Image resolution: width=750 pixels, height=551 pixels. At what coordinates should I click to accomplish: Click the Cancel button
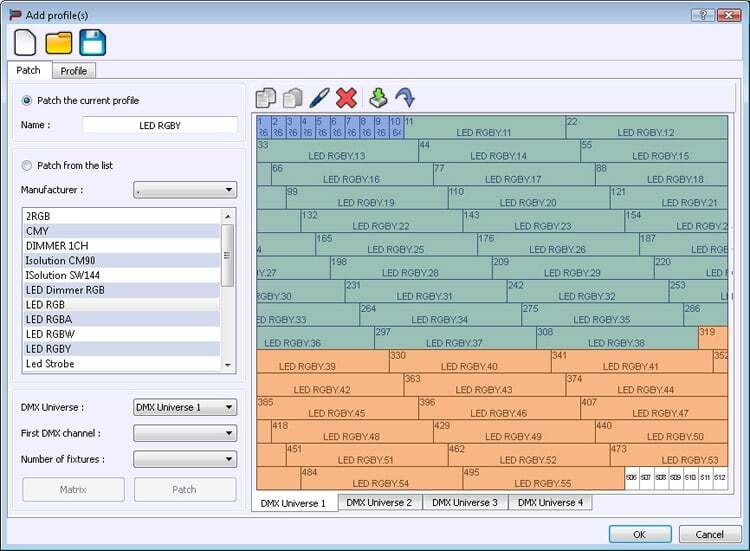pyautogui.click(x=710, y=534)
